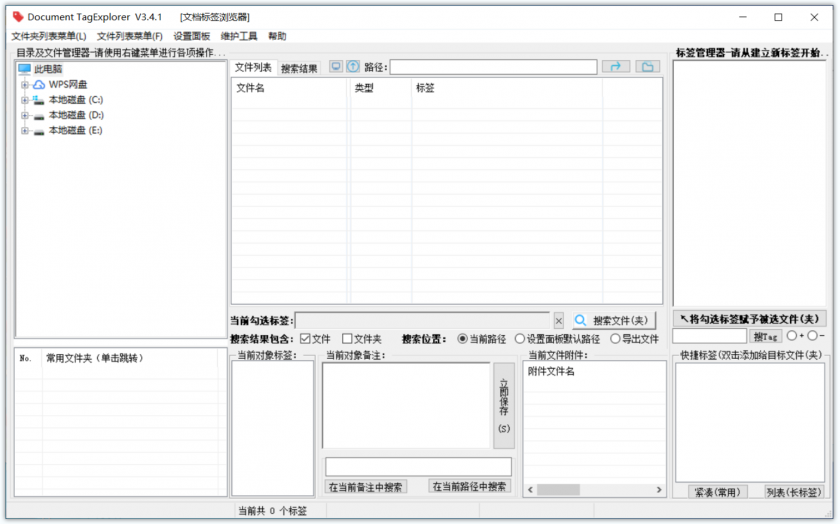Select the 导出文件 radio button
Viewport: 840px width, 524px height.
point(615,339)
